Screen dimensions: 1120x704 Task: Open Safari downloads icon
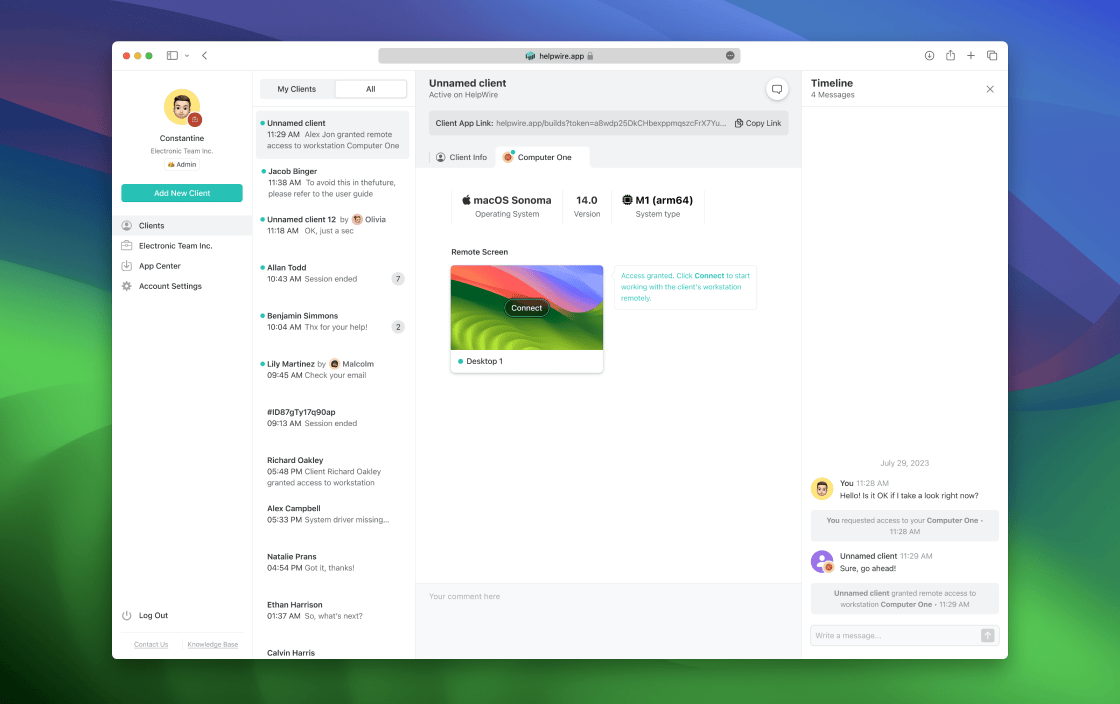click(929, 56)
